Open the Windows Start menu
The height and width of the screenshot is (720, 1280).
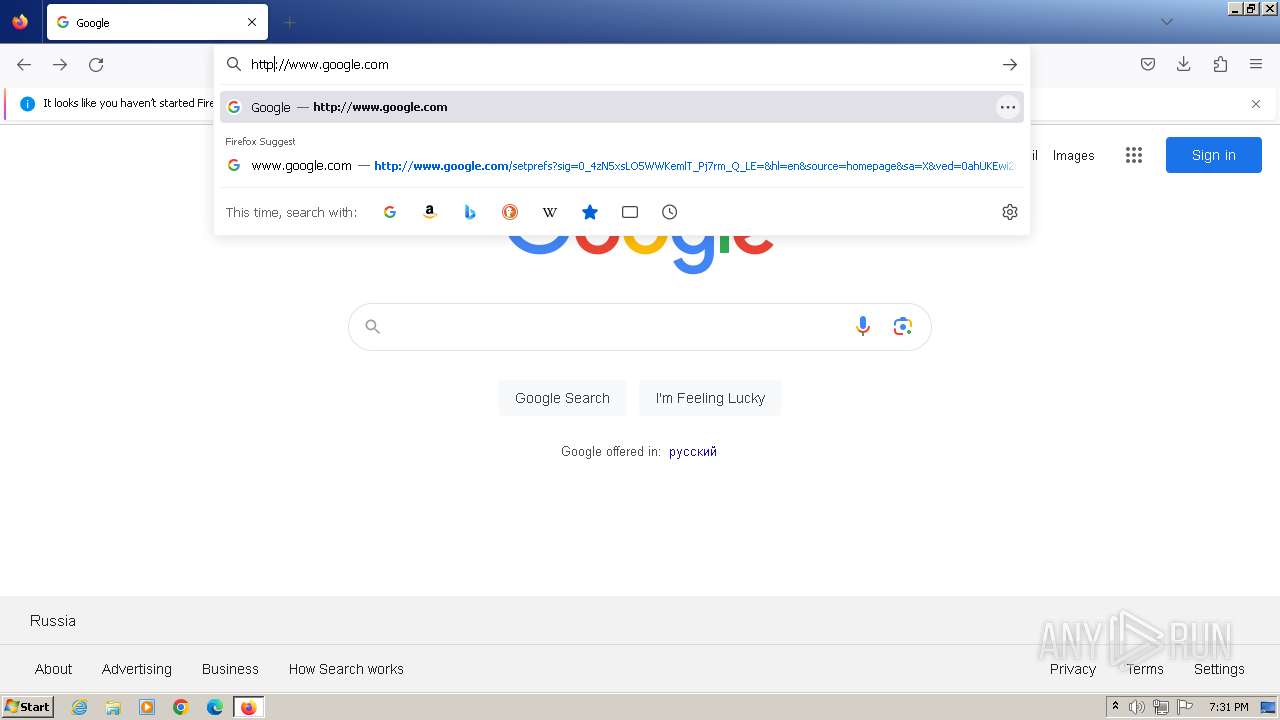(28, 707)
